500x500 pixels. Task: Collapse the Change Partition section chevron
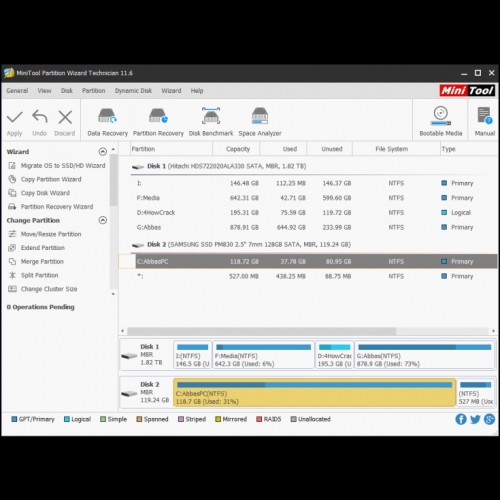103,220
